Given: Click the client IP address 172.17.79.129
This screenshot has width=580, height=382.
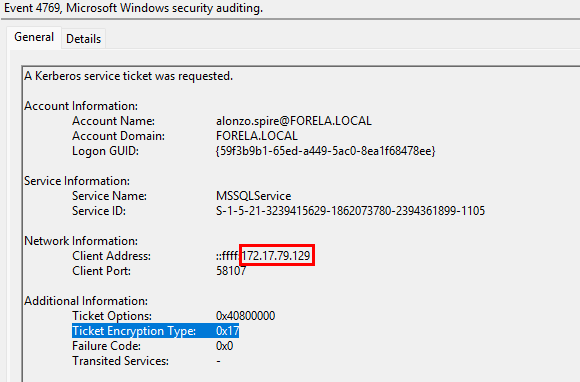Looking at the screenshot, I should (x=276, y=256).
